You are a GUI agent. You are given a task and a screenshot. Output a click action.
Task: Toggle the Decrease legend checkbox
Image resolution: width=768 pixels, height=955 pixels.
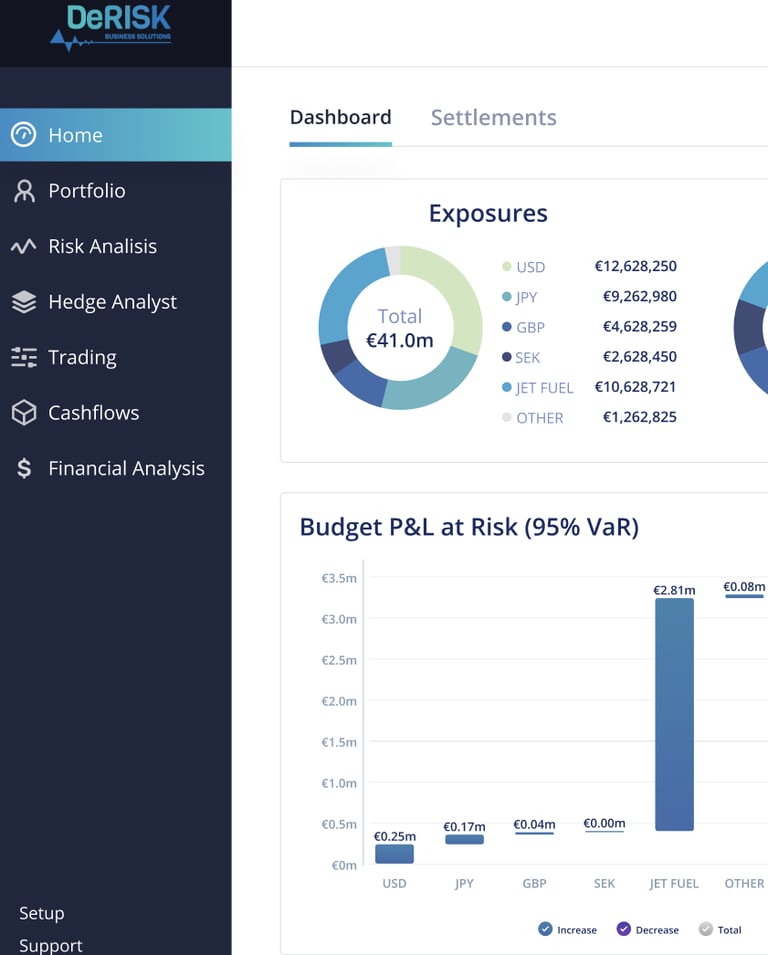(x=624, y=929)
